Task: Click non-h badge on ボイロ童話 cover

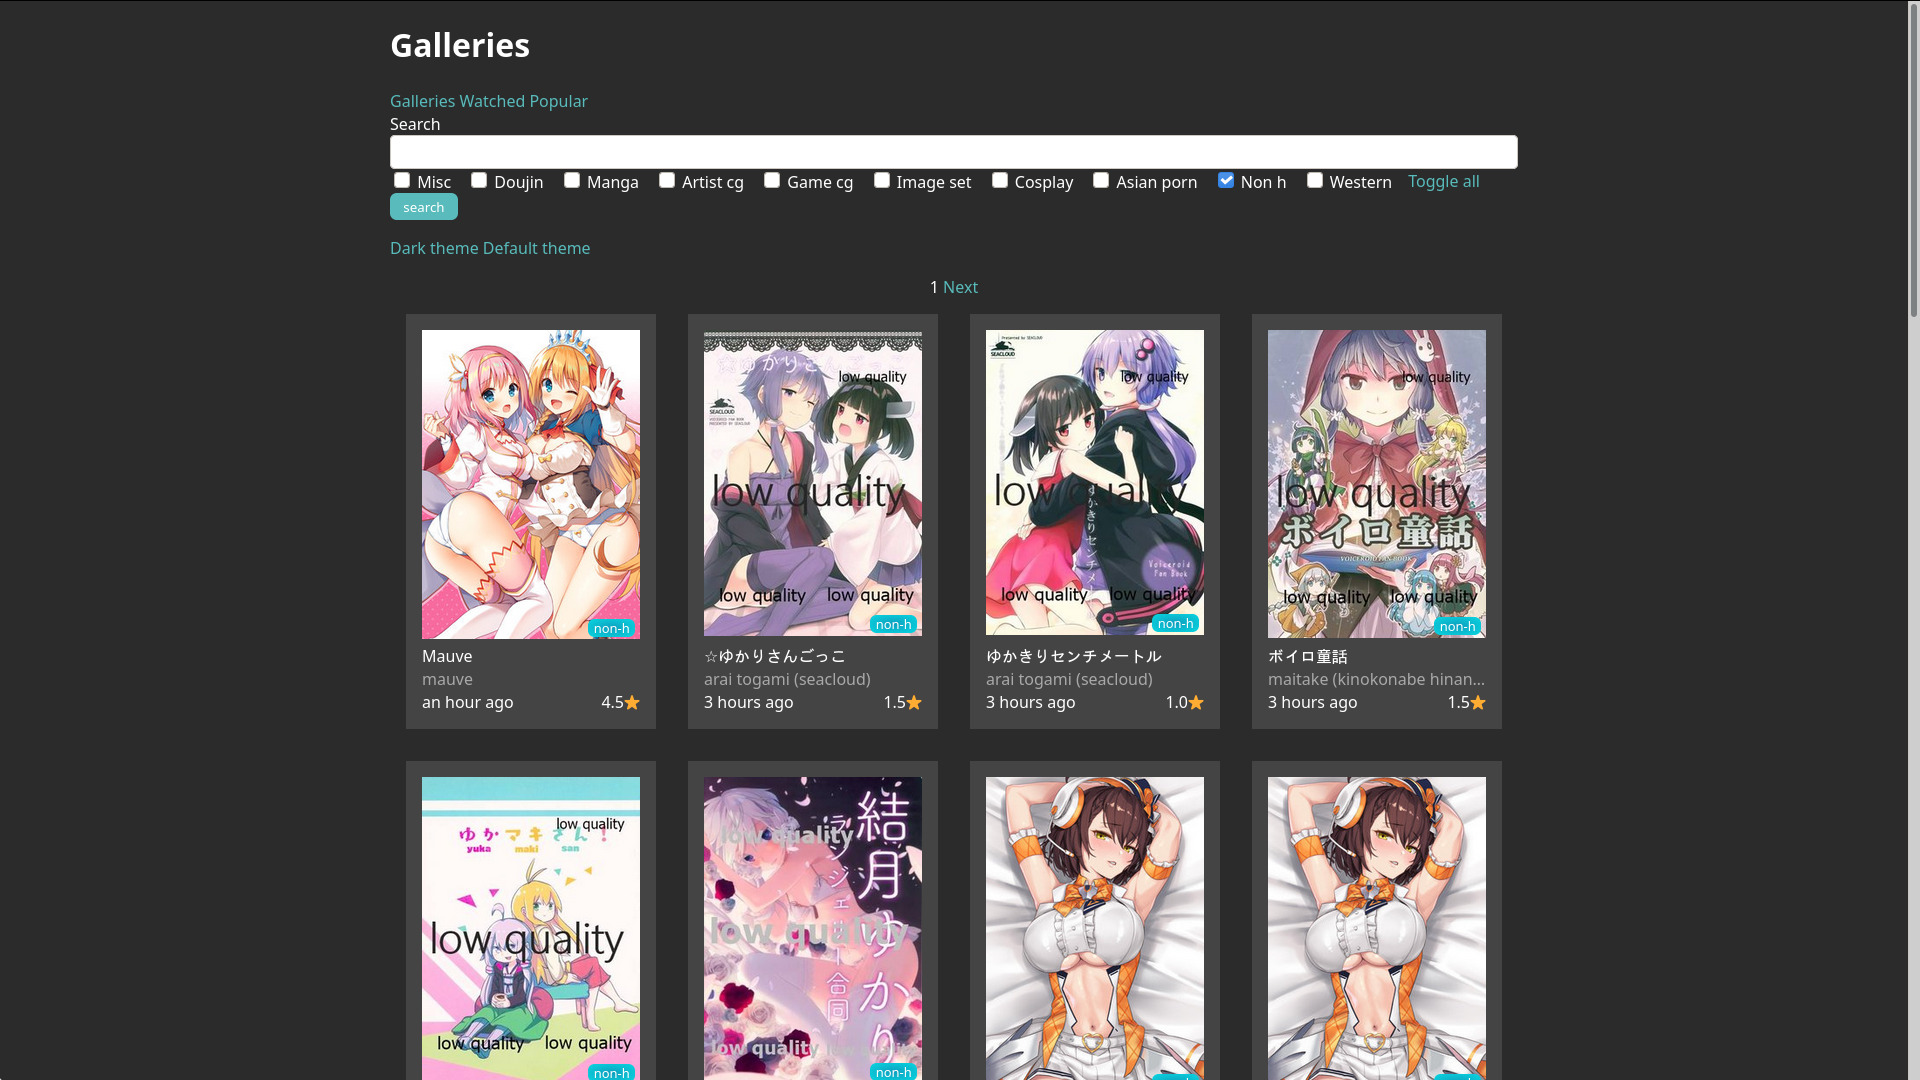Action: pos(1457,626)
